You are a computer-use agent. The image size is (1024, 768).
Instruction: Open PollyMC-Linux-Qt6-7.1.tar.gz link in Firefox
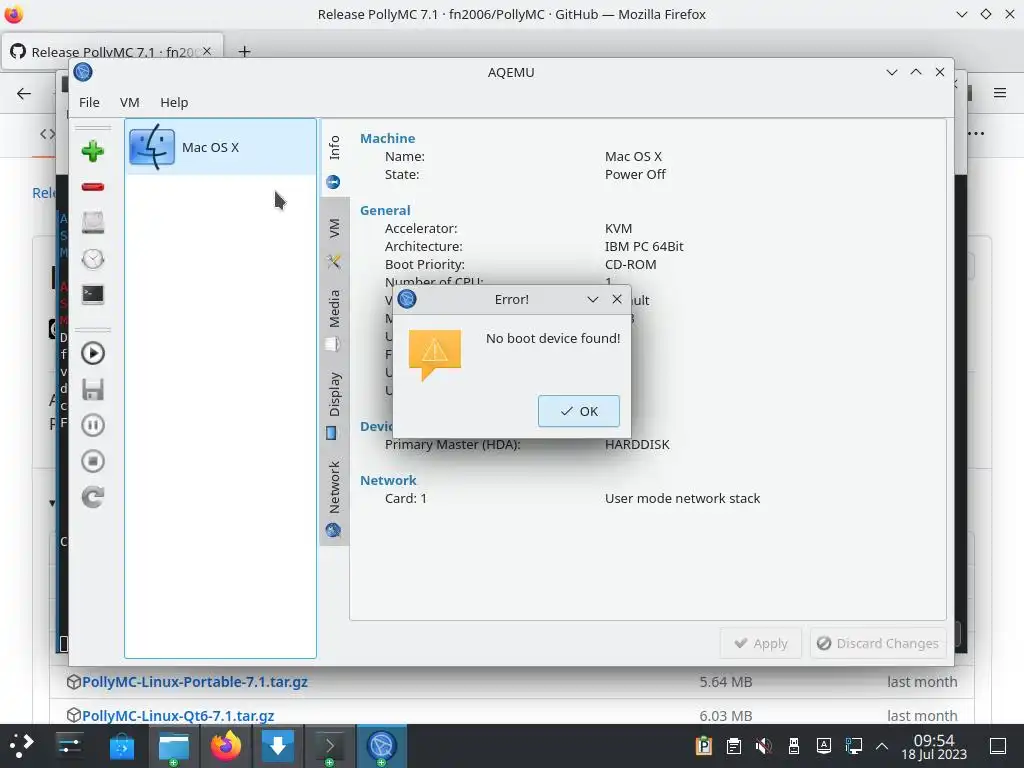tap(178, 716)
